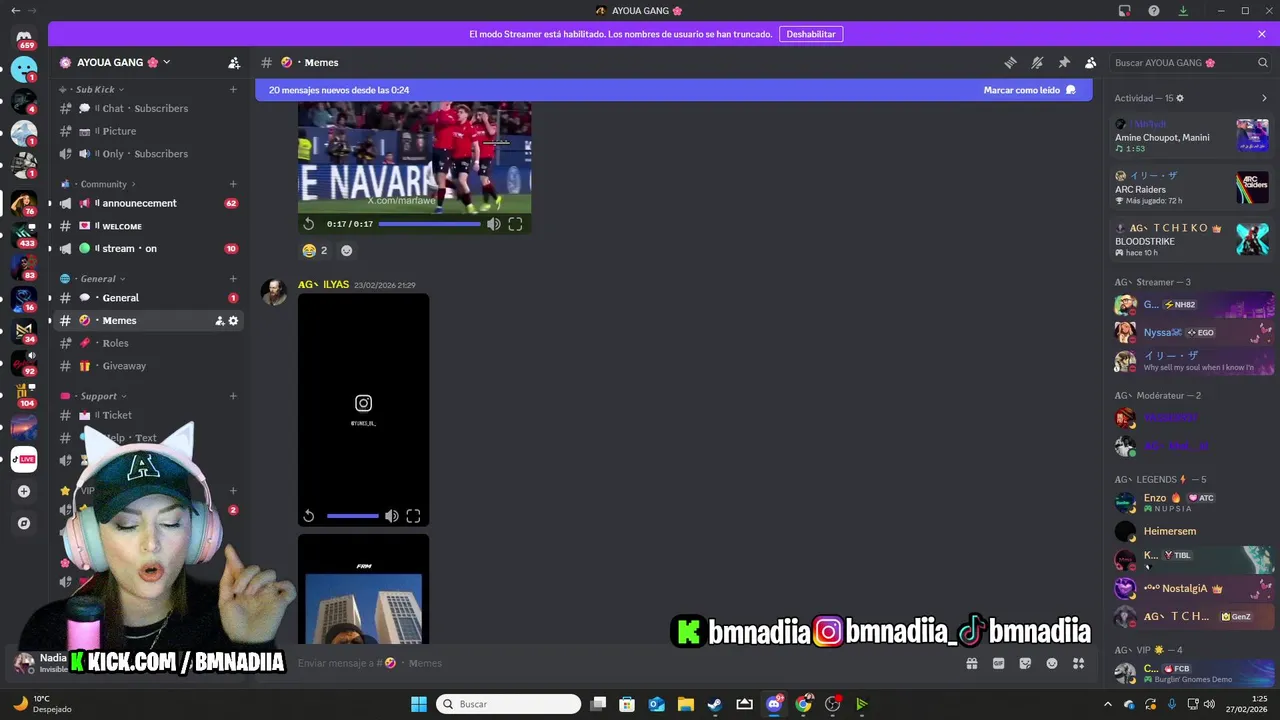Click the search magnifier icon
Image resolution: width=1280 pixels, height=720 pixels.
click(x=1263, y=62)
